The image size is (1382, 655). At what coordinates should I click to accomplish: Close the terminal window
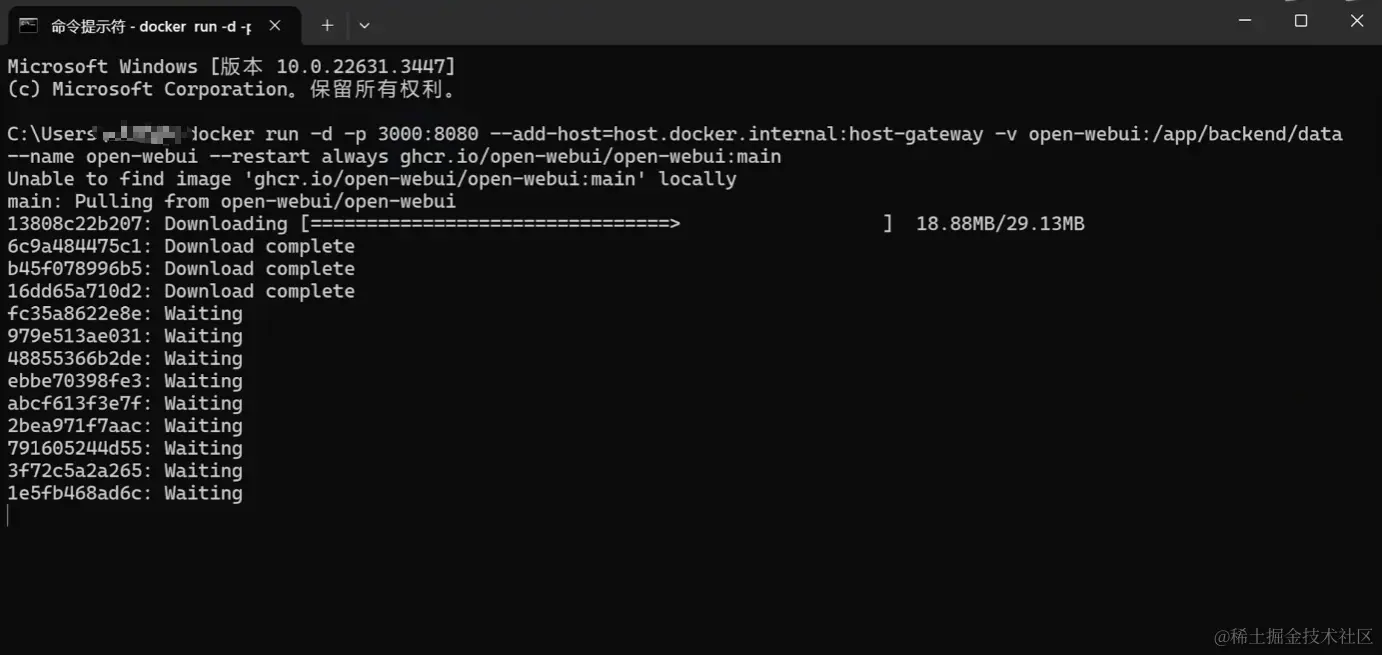[x=1357, y=20]
